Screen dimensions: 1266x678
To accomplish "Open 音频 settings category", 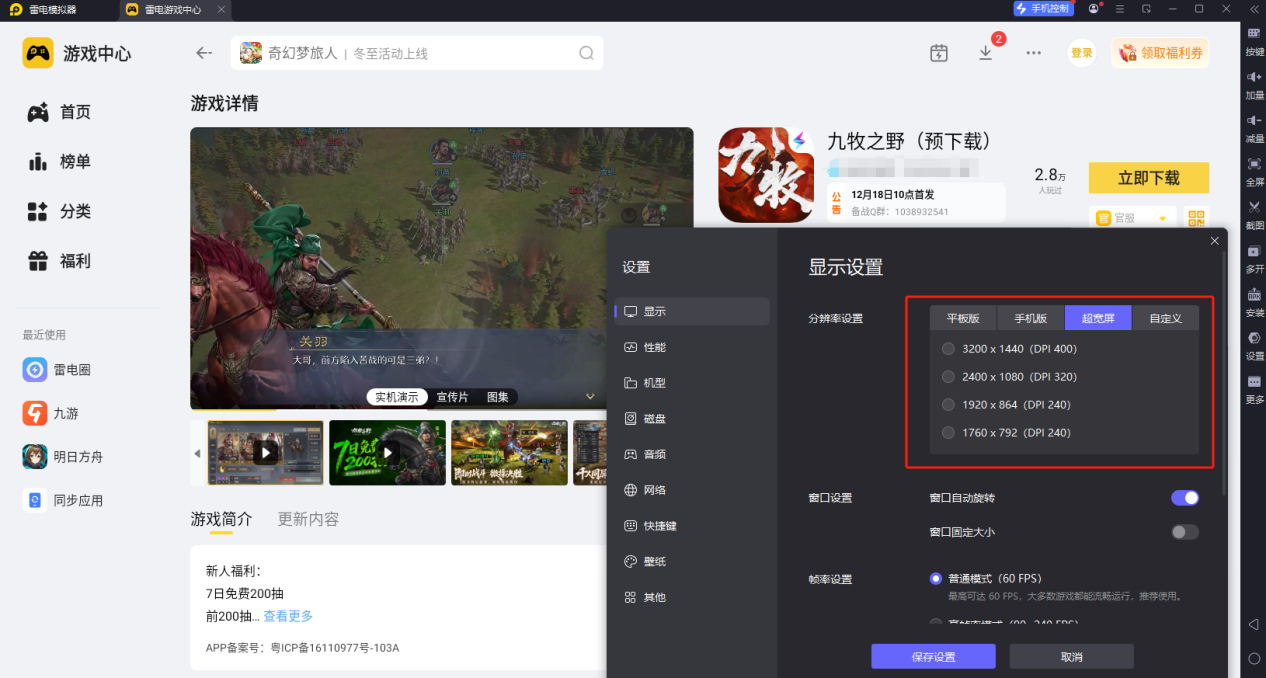I will pos(692,454).
